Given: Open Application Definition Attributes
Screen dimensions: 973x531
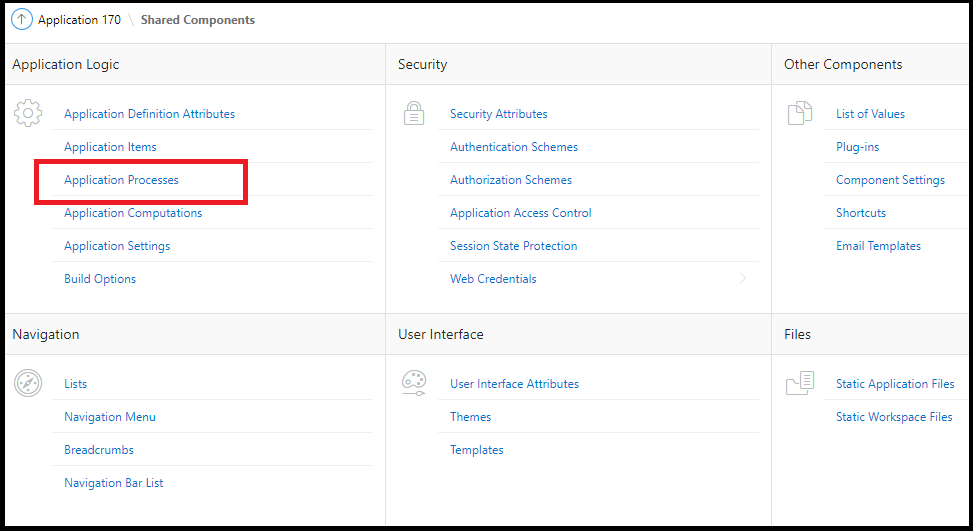Looking at the screenshot, I should [149, 114].
